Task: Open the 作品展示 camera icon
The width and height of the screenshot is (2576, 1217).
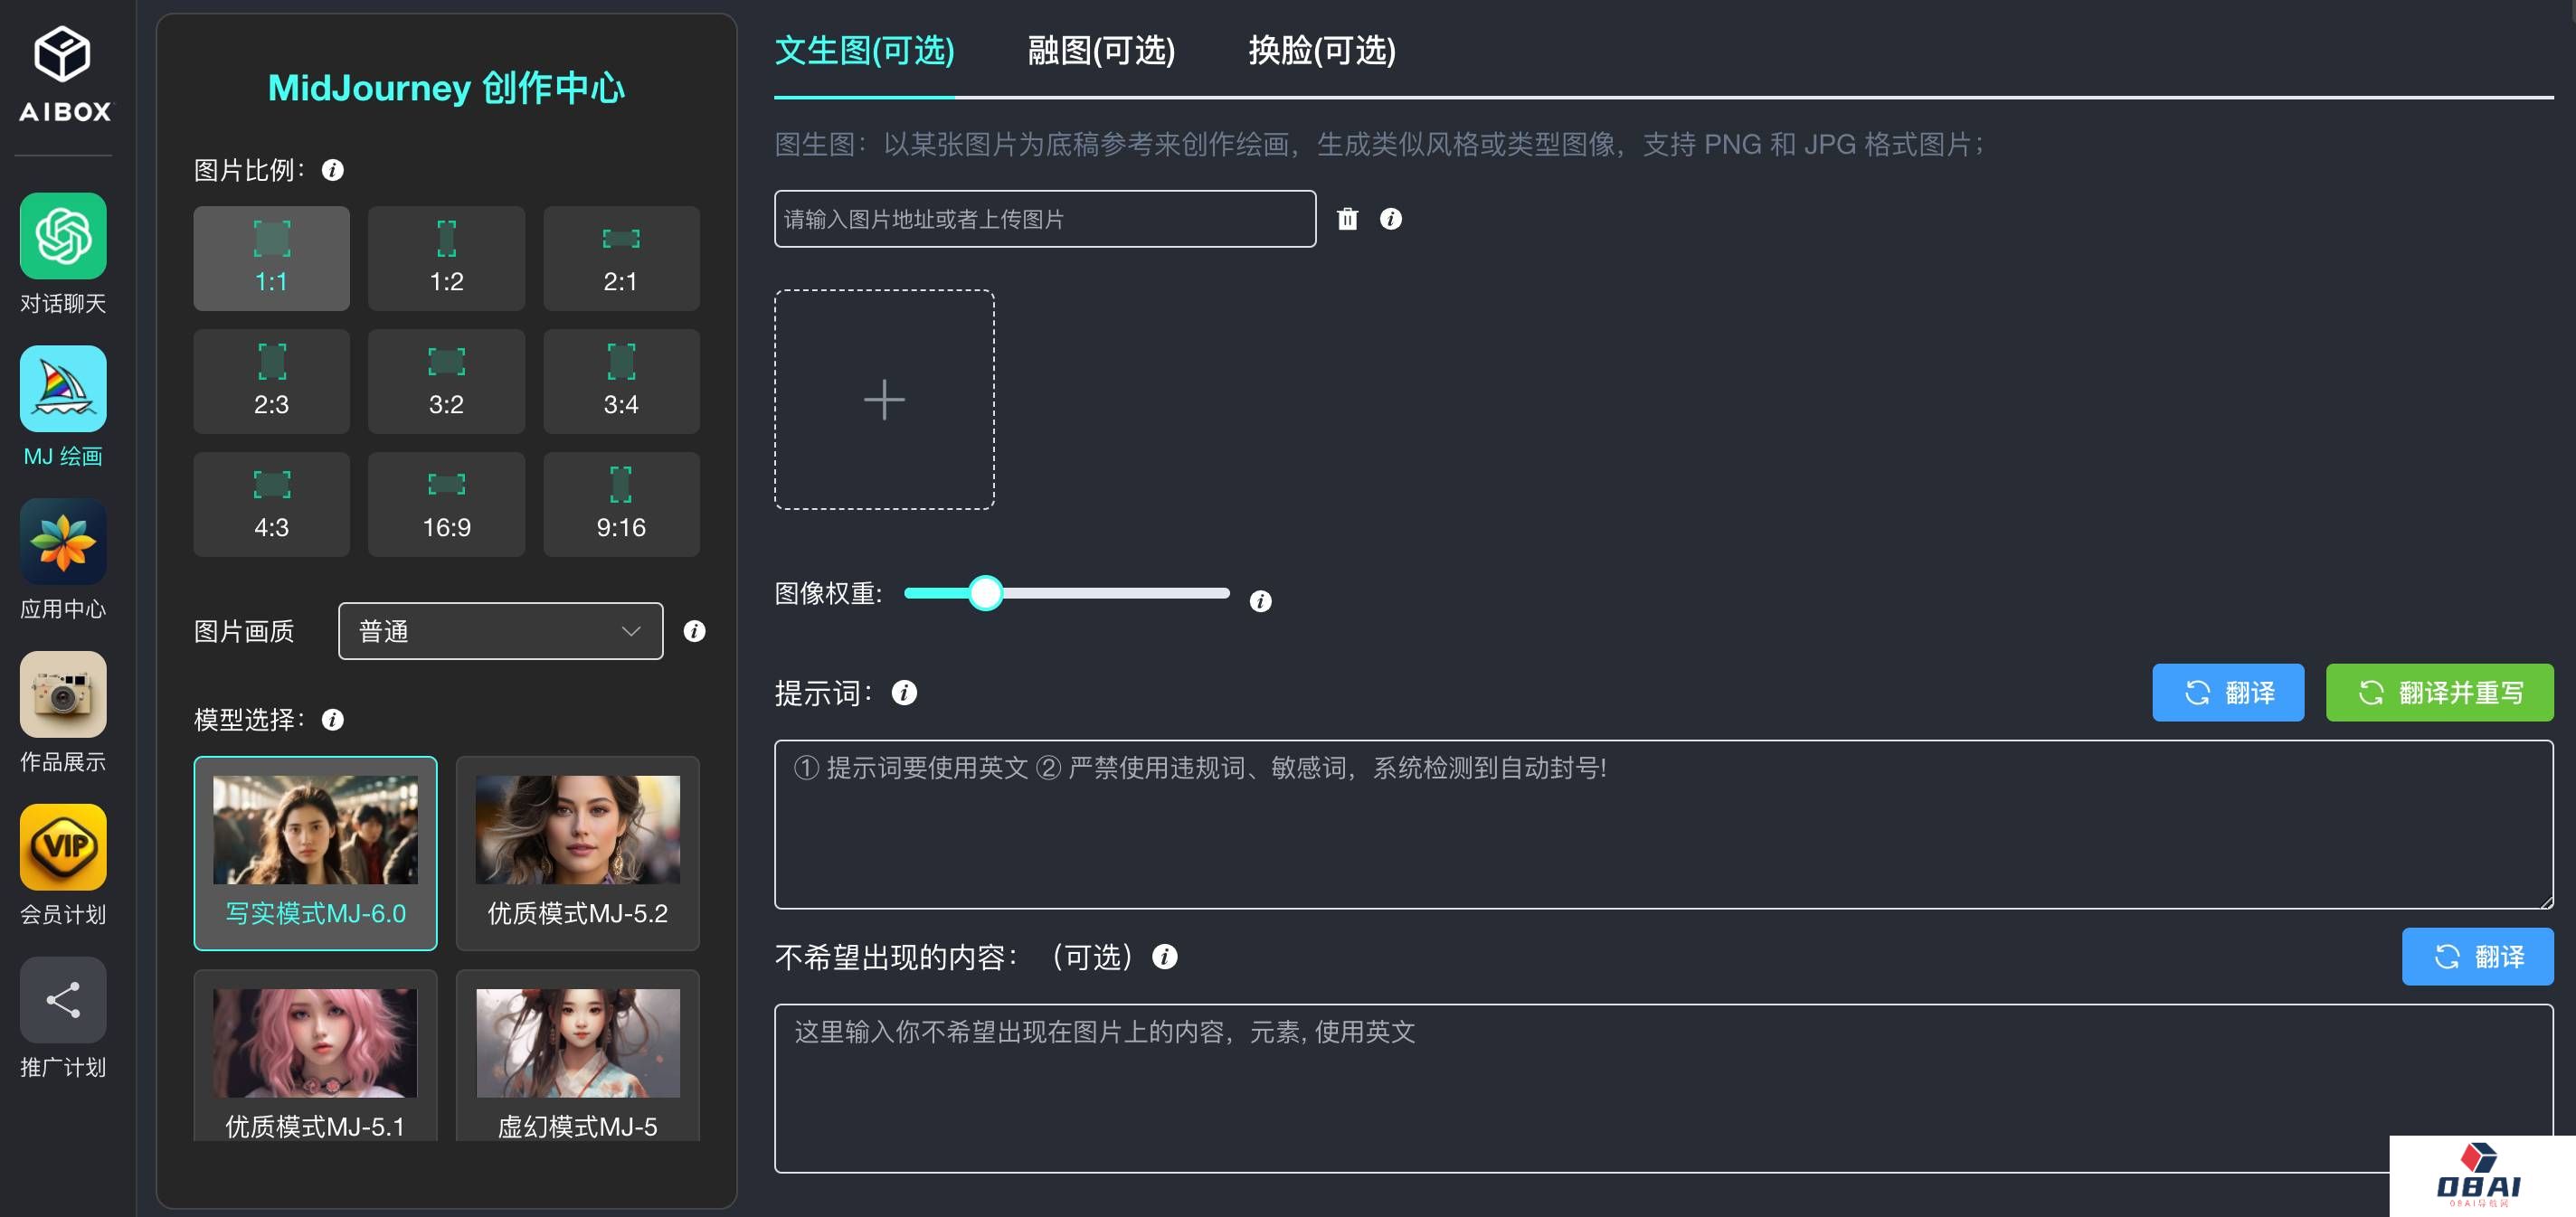Action: [x=63, y=695]
